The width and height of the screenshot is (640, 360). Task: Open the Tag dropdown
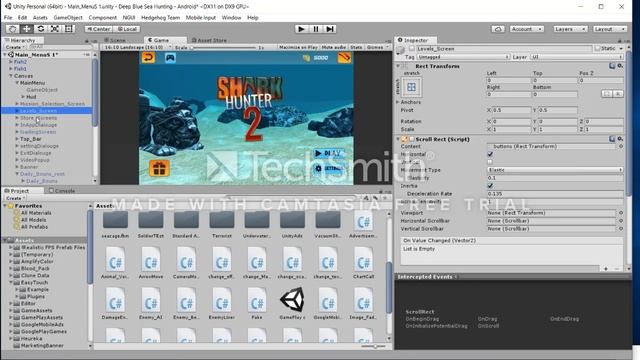pos(463,57)
